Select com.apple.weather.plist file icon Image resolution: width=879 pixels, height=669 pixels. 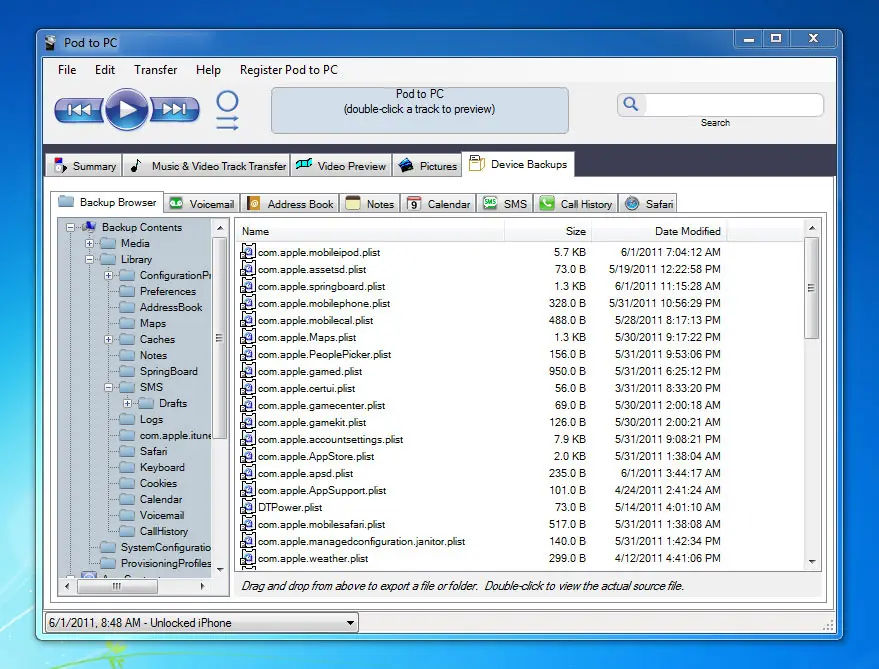[x=248, y=558]
